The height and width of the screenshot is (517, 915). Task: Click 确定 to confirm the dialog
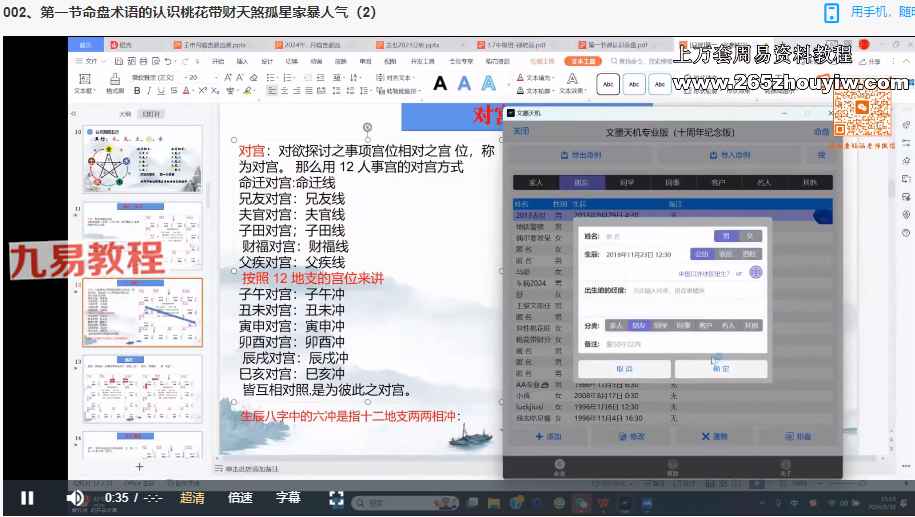[720, 369]
